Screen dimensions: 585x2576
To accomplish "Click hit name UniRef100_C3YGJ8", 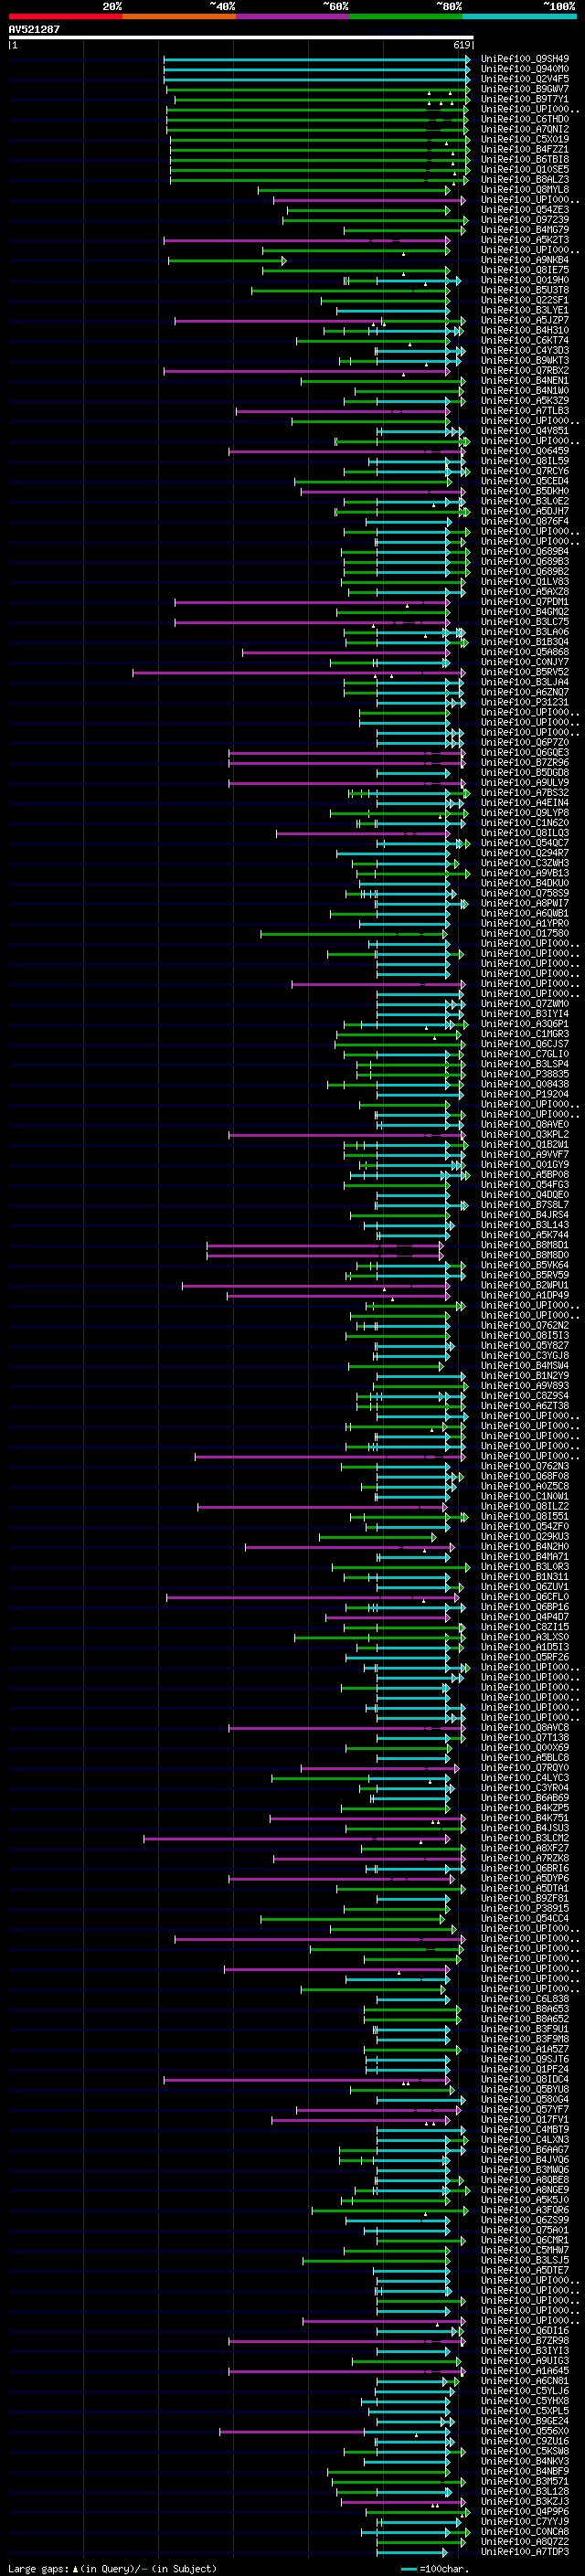I will [525, 1356].
